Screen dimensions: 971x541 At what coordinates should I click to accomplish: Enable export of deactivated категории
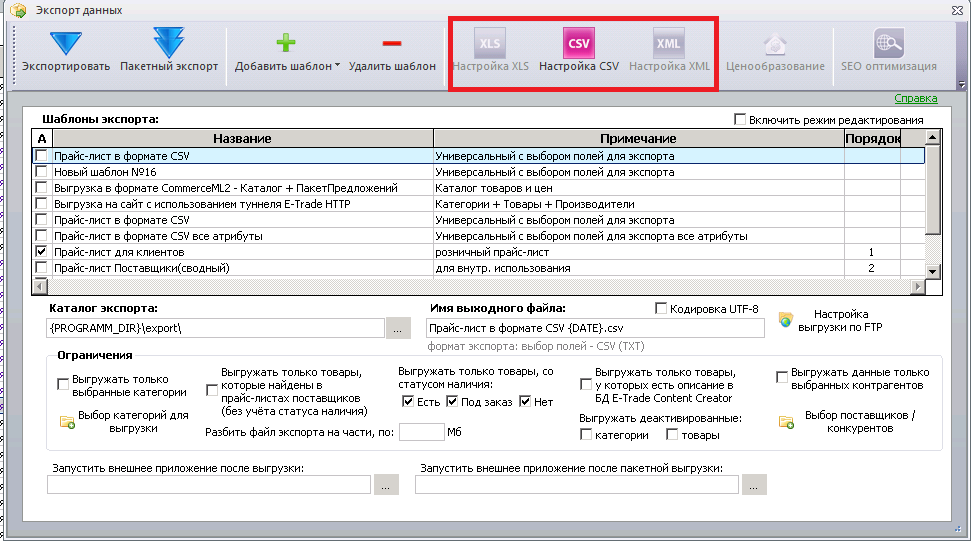[x=586, y=435]
